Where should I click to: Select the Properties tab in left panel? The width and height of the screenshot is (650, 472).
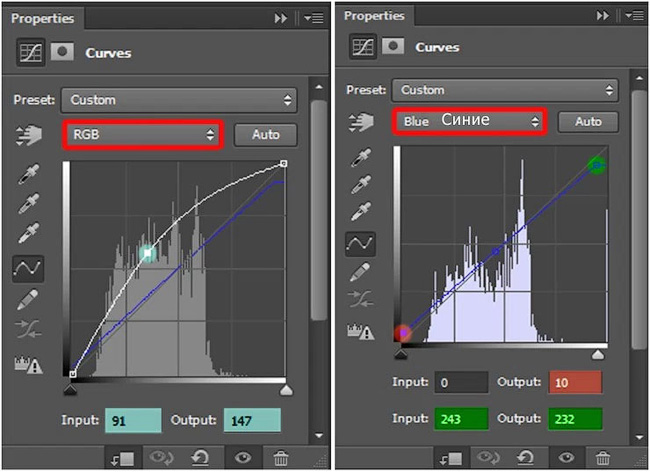point(43,18)
